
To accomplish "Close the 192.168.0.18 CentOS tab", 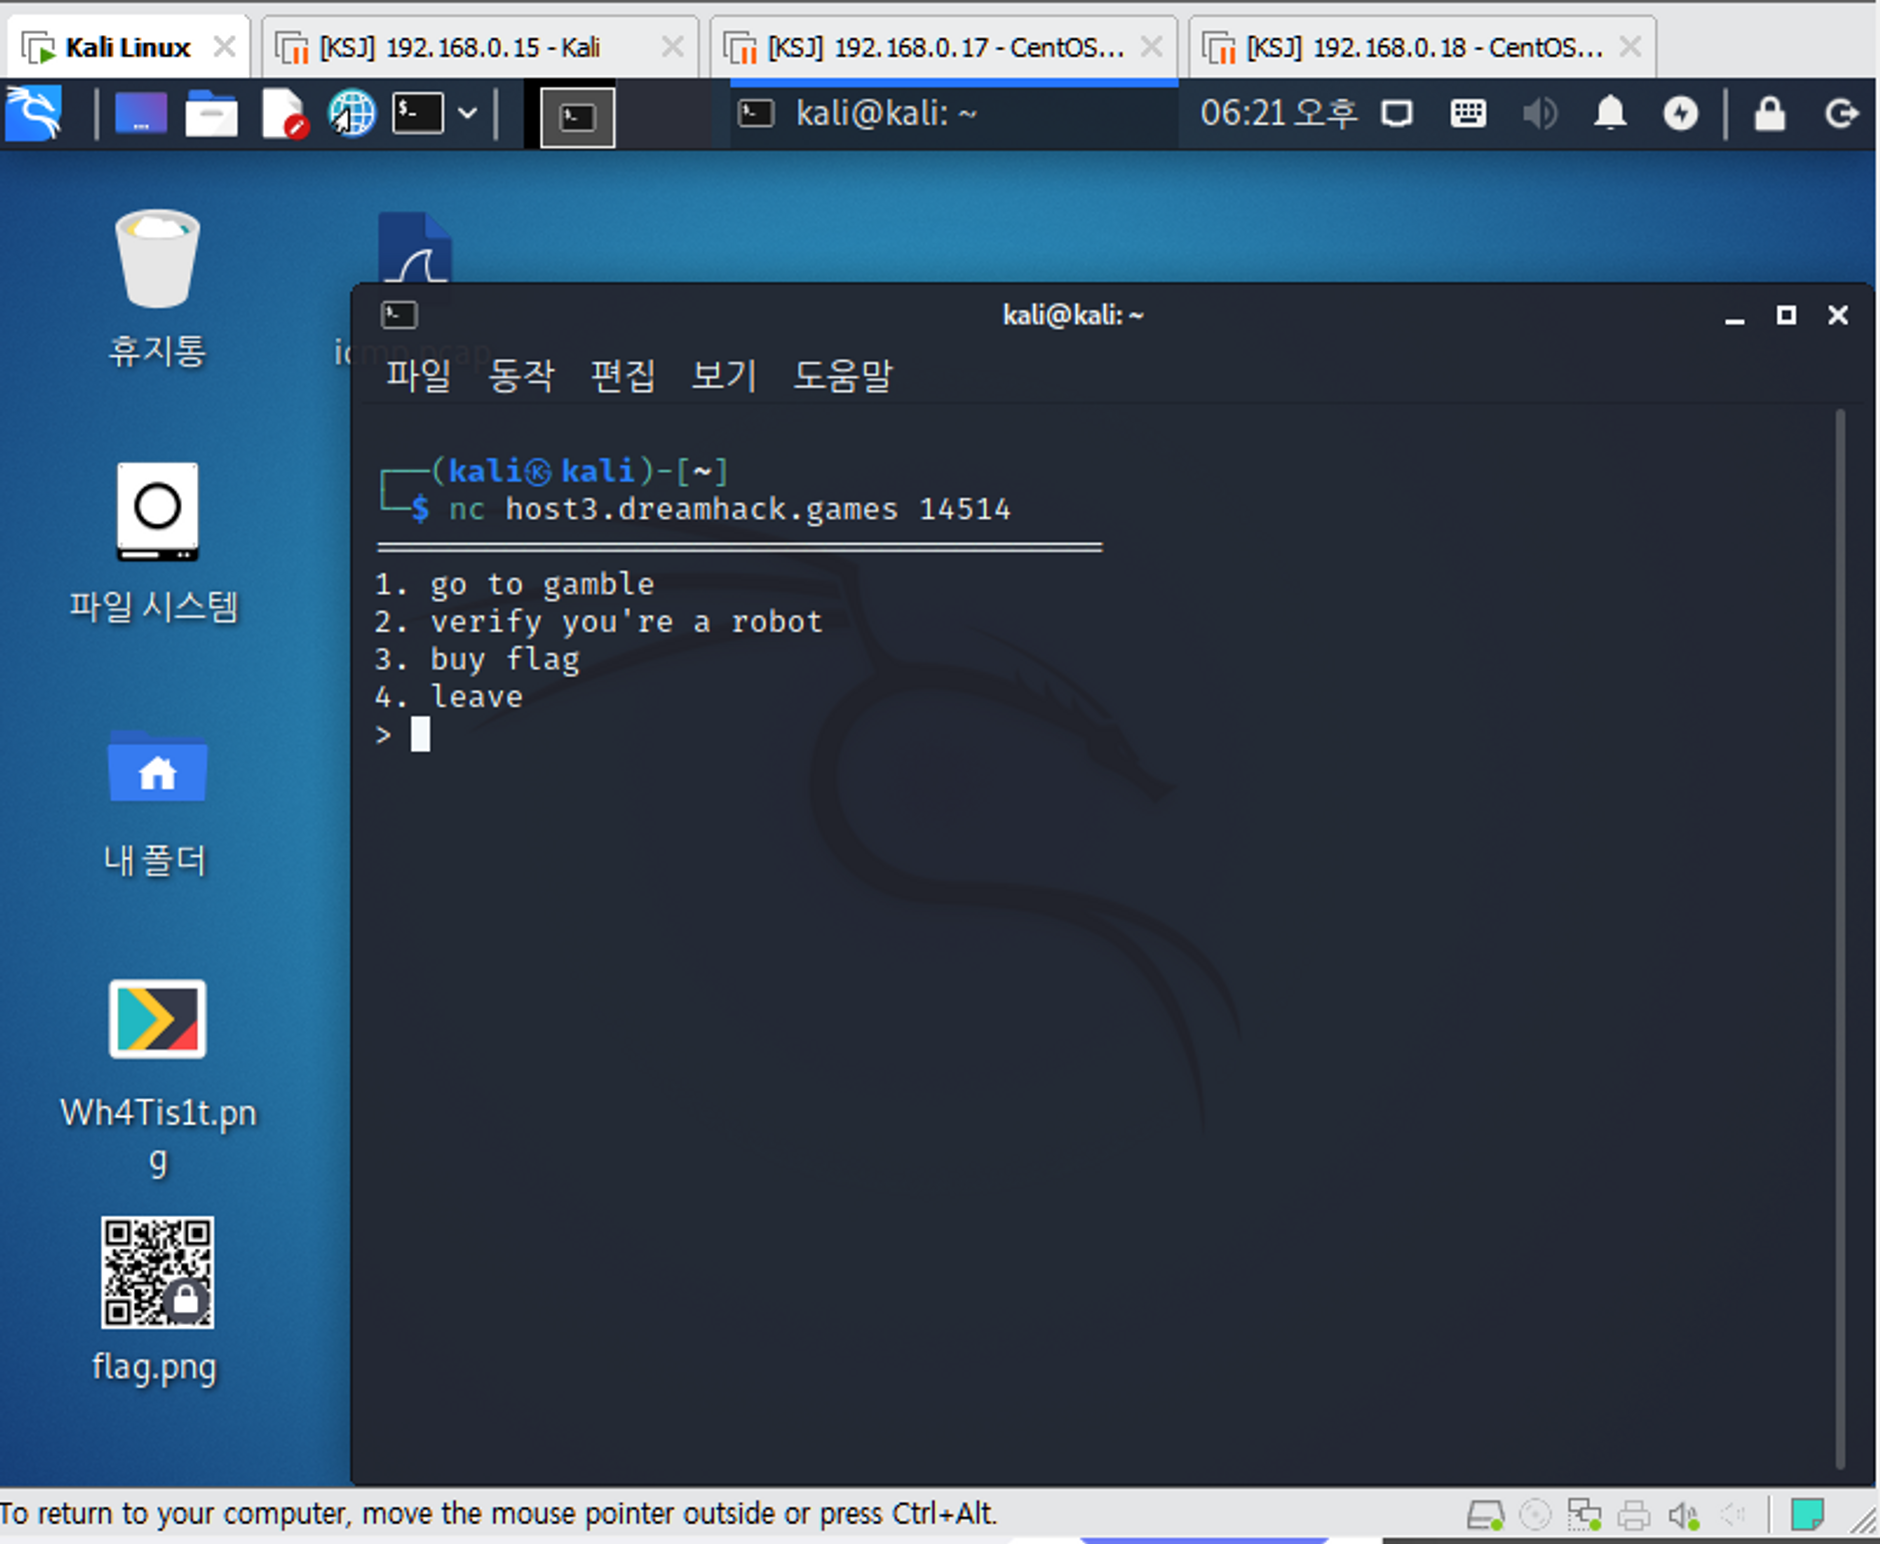I will [1631, 47].
